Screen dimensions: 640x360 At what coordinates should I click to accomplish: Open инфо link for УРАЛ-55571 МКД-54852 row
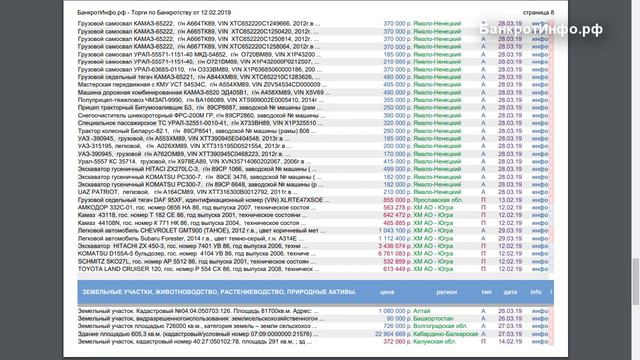click(540, 54)
